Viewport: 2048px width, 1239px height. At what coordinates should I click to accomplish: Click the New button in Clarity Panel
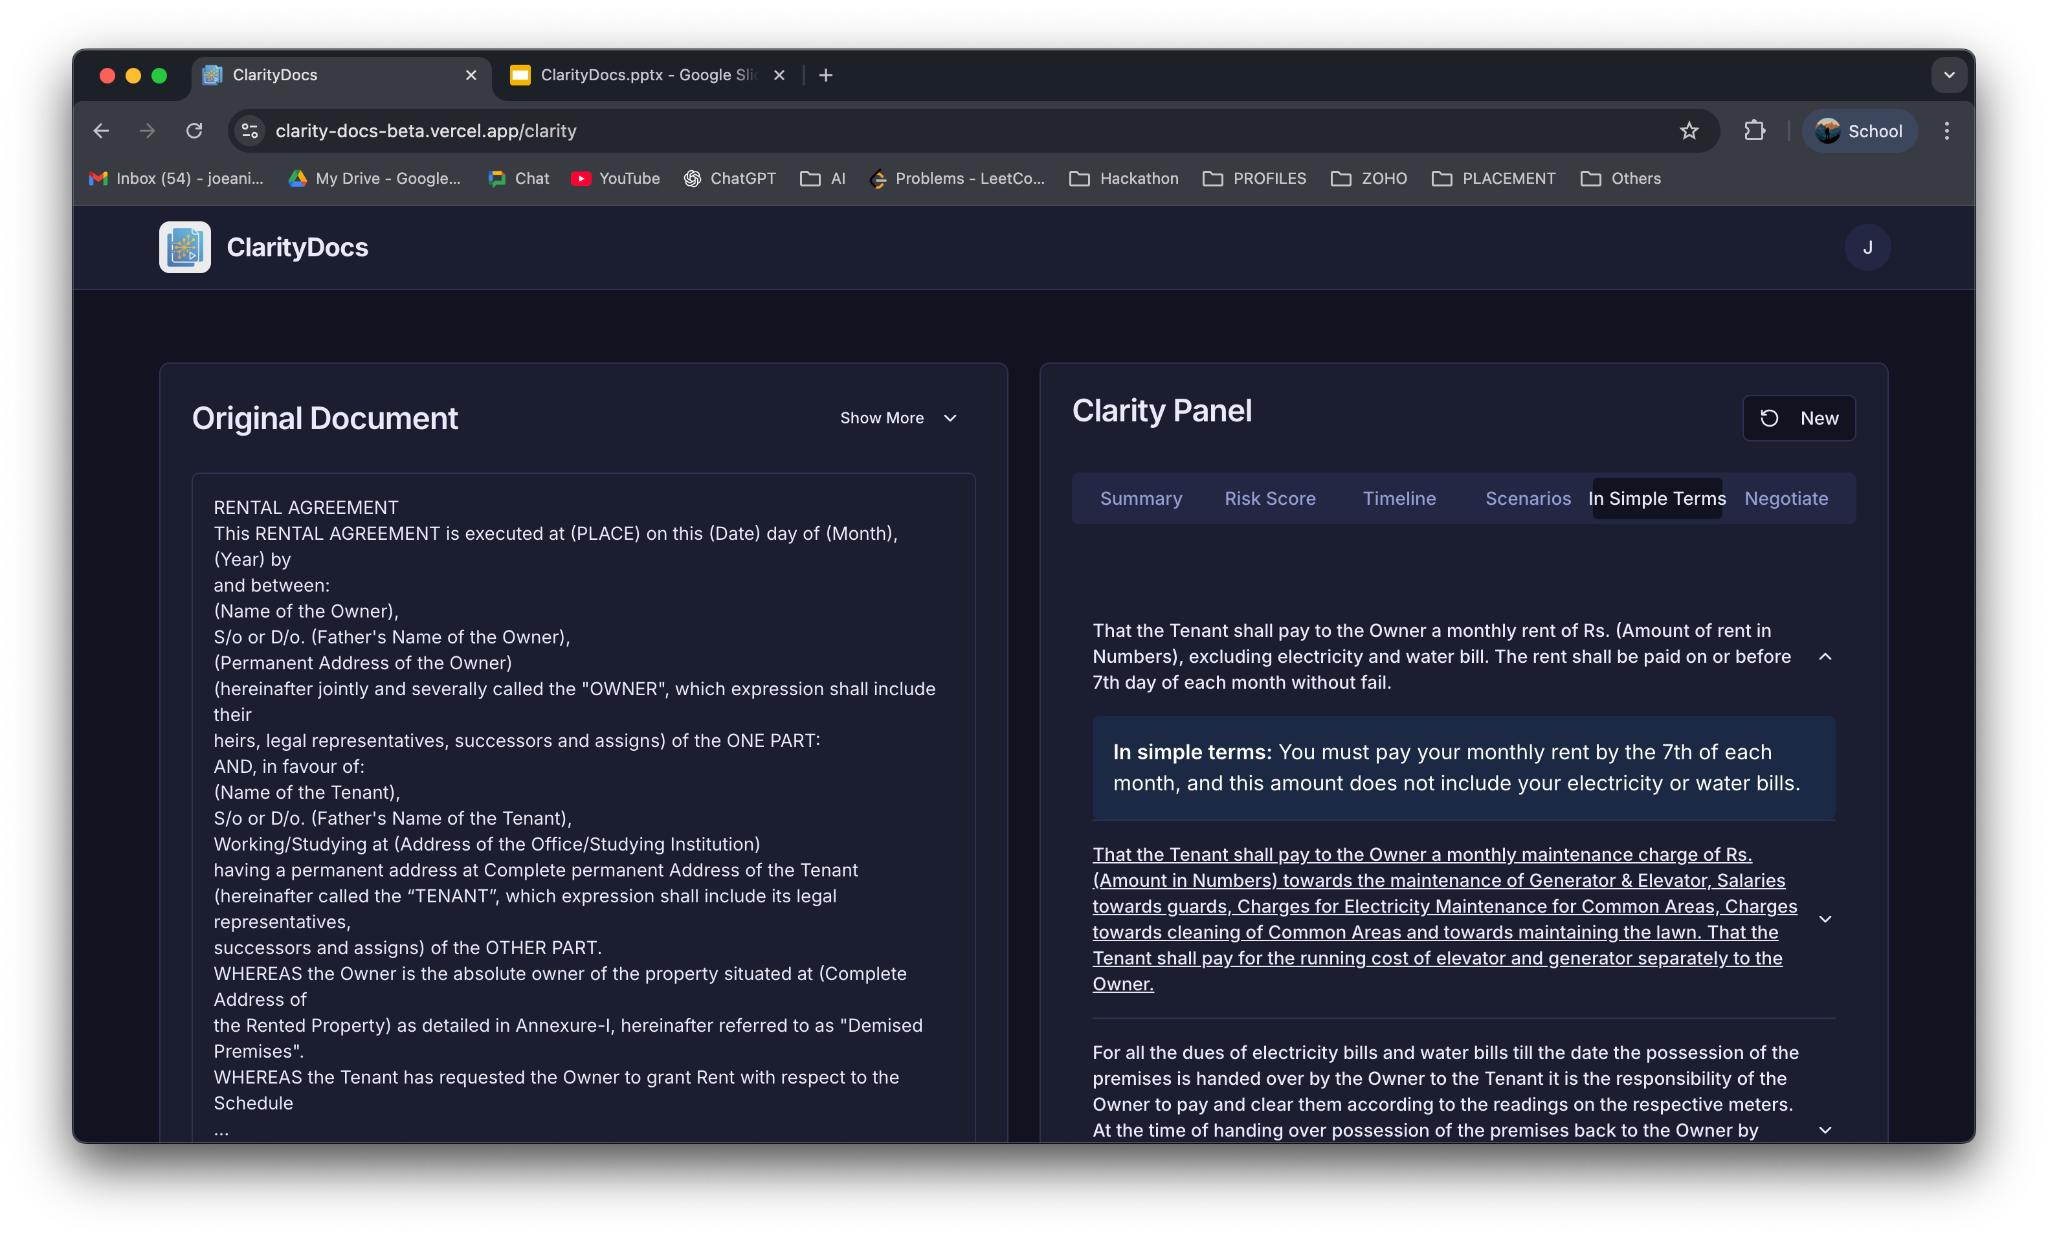[x=1799, y=418]
